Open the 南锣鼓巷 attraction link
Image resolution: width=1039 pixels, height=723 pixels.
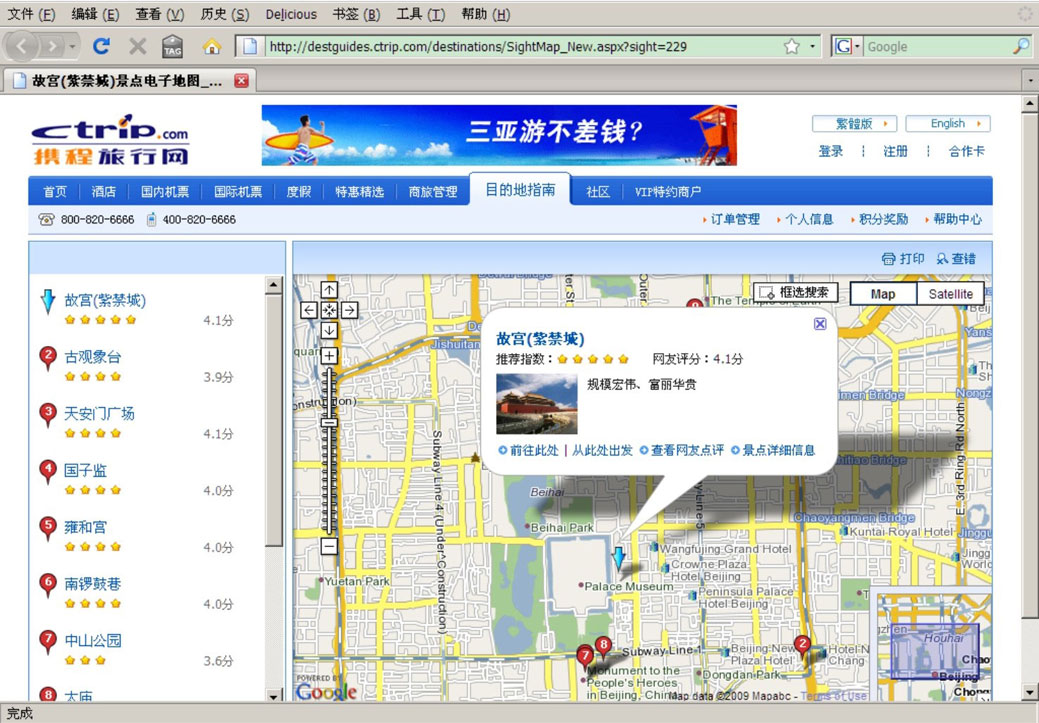[93, 584]
